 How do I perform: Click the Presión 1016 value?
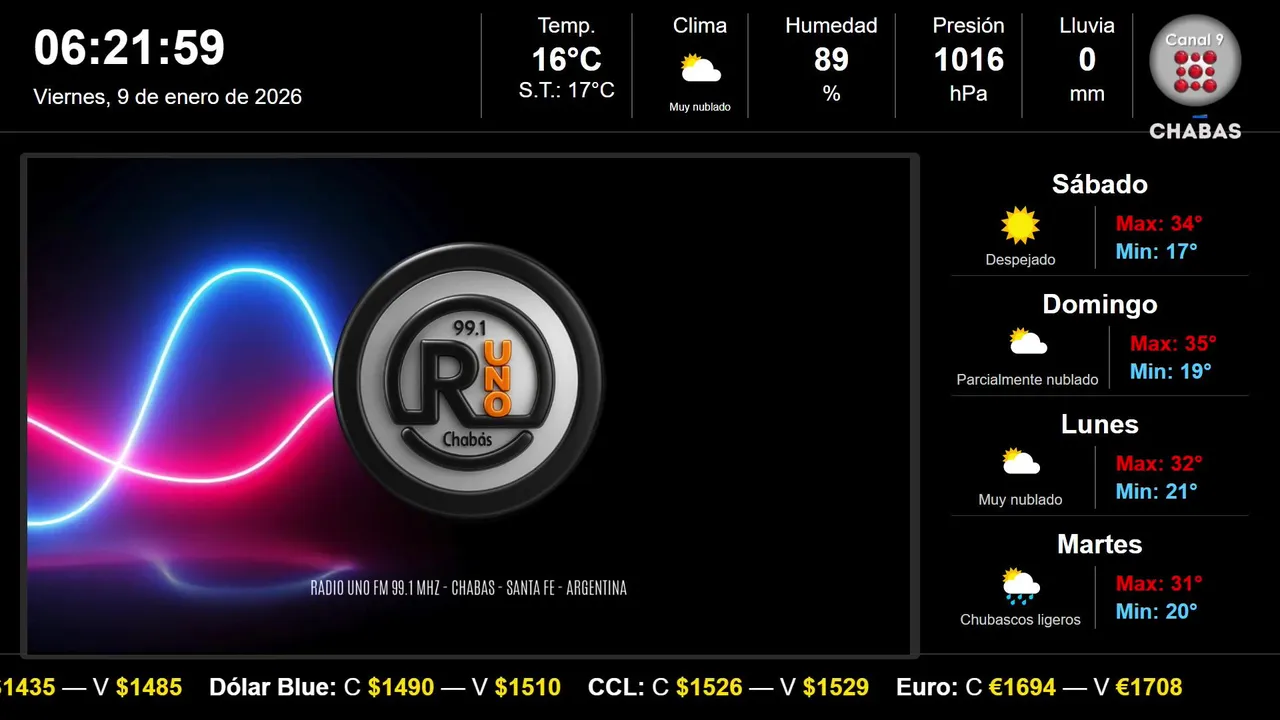click(968, 60)
